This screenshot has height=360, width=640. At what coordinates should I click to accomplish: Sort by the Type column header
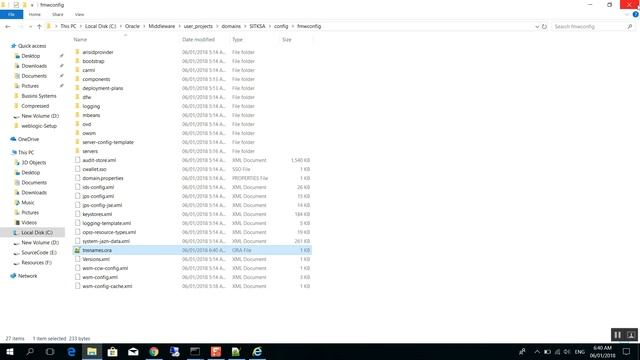pos(238,40)
